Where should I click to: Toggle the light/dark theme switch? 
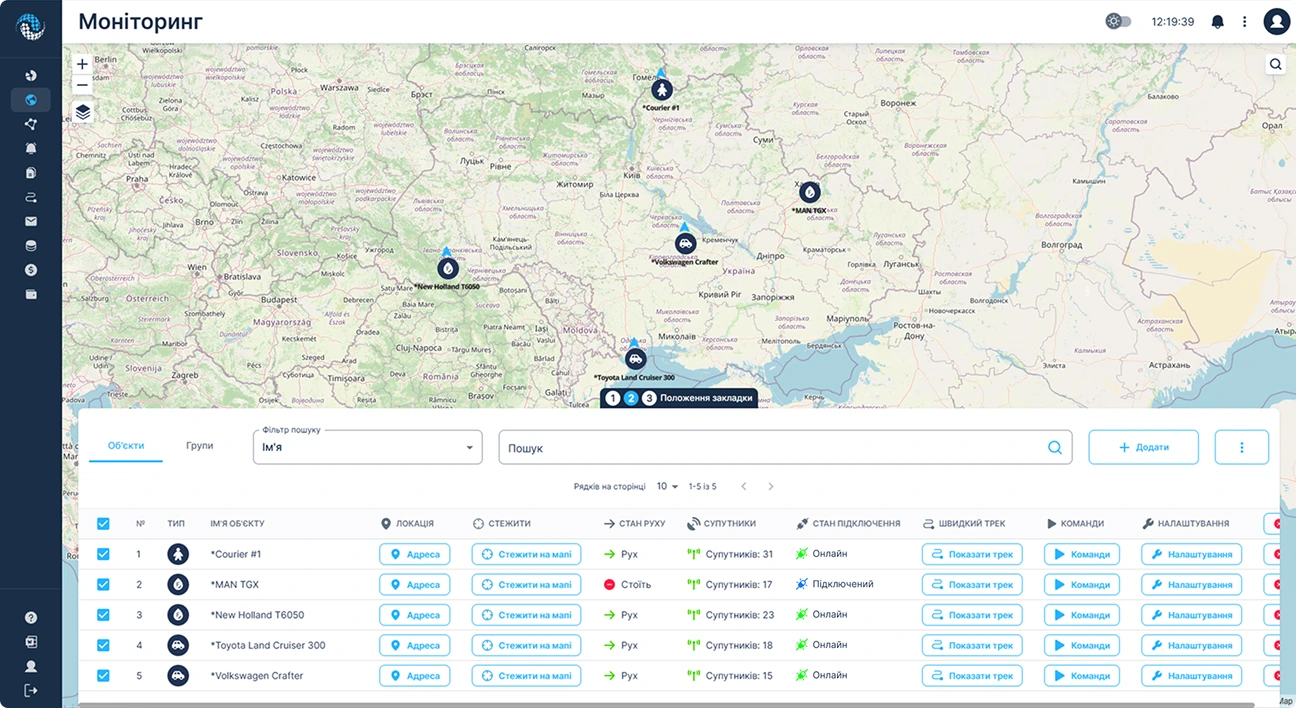(x=1118, y=21)
